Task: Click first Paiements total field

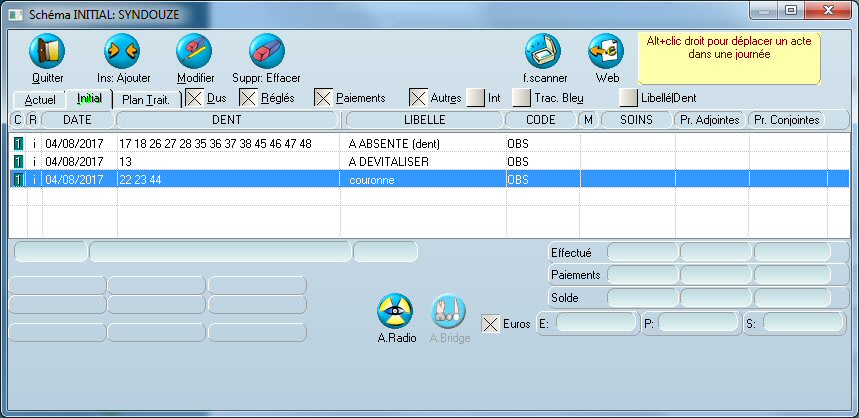Action: 642,275
